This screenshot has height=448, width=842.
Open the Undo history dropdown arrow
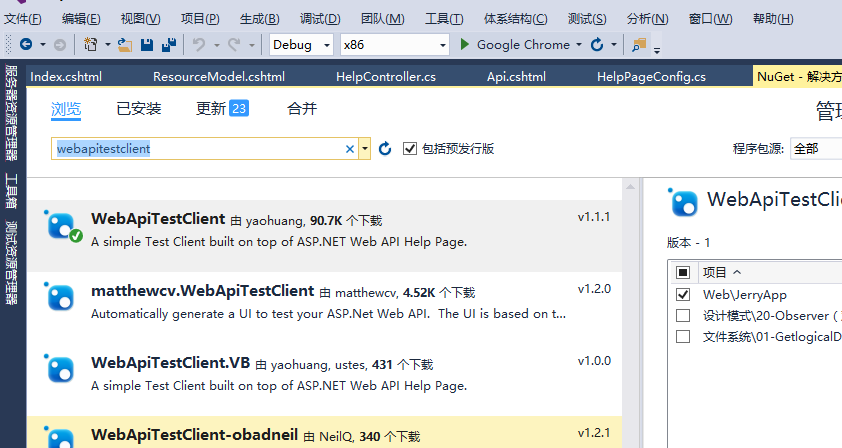click(216, 45)
